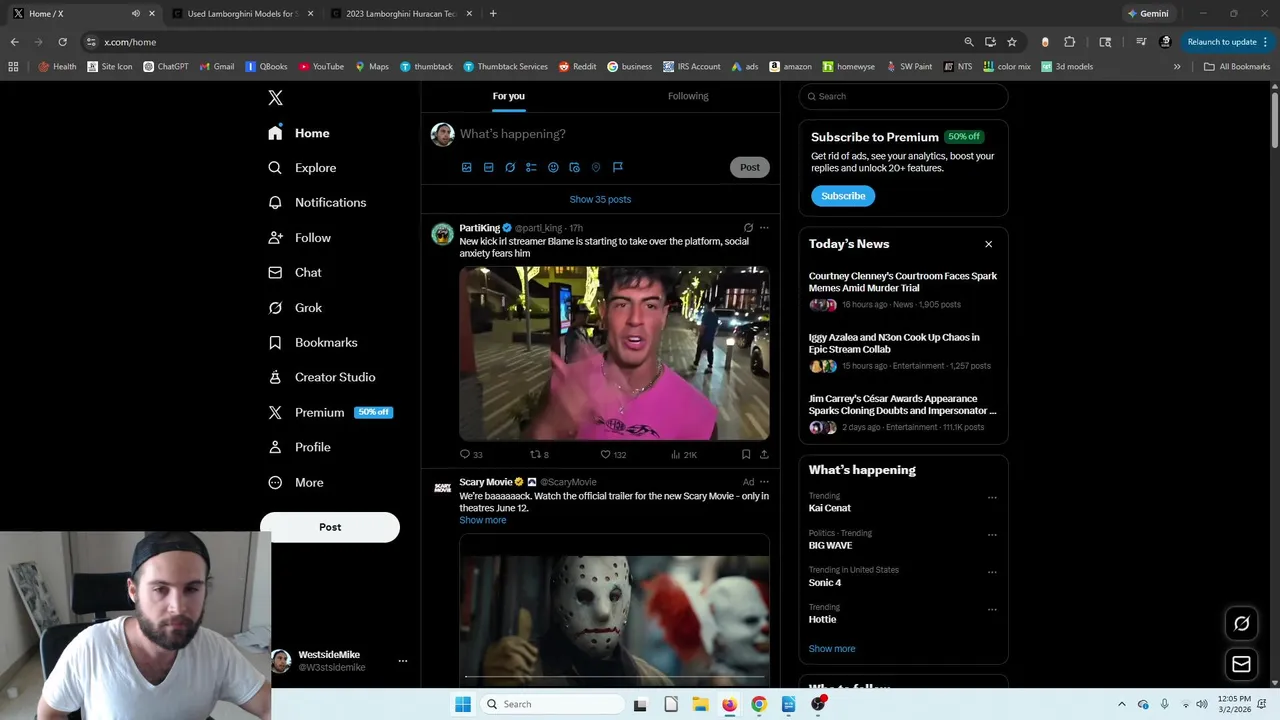
Task: Open Grok in sidebar
Action: pos(295,308)
